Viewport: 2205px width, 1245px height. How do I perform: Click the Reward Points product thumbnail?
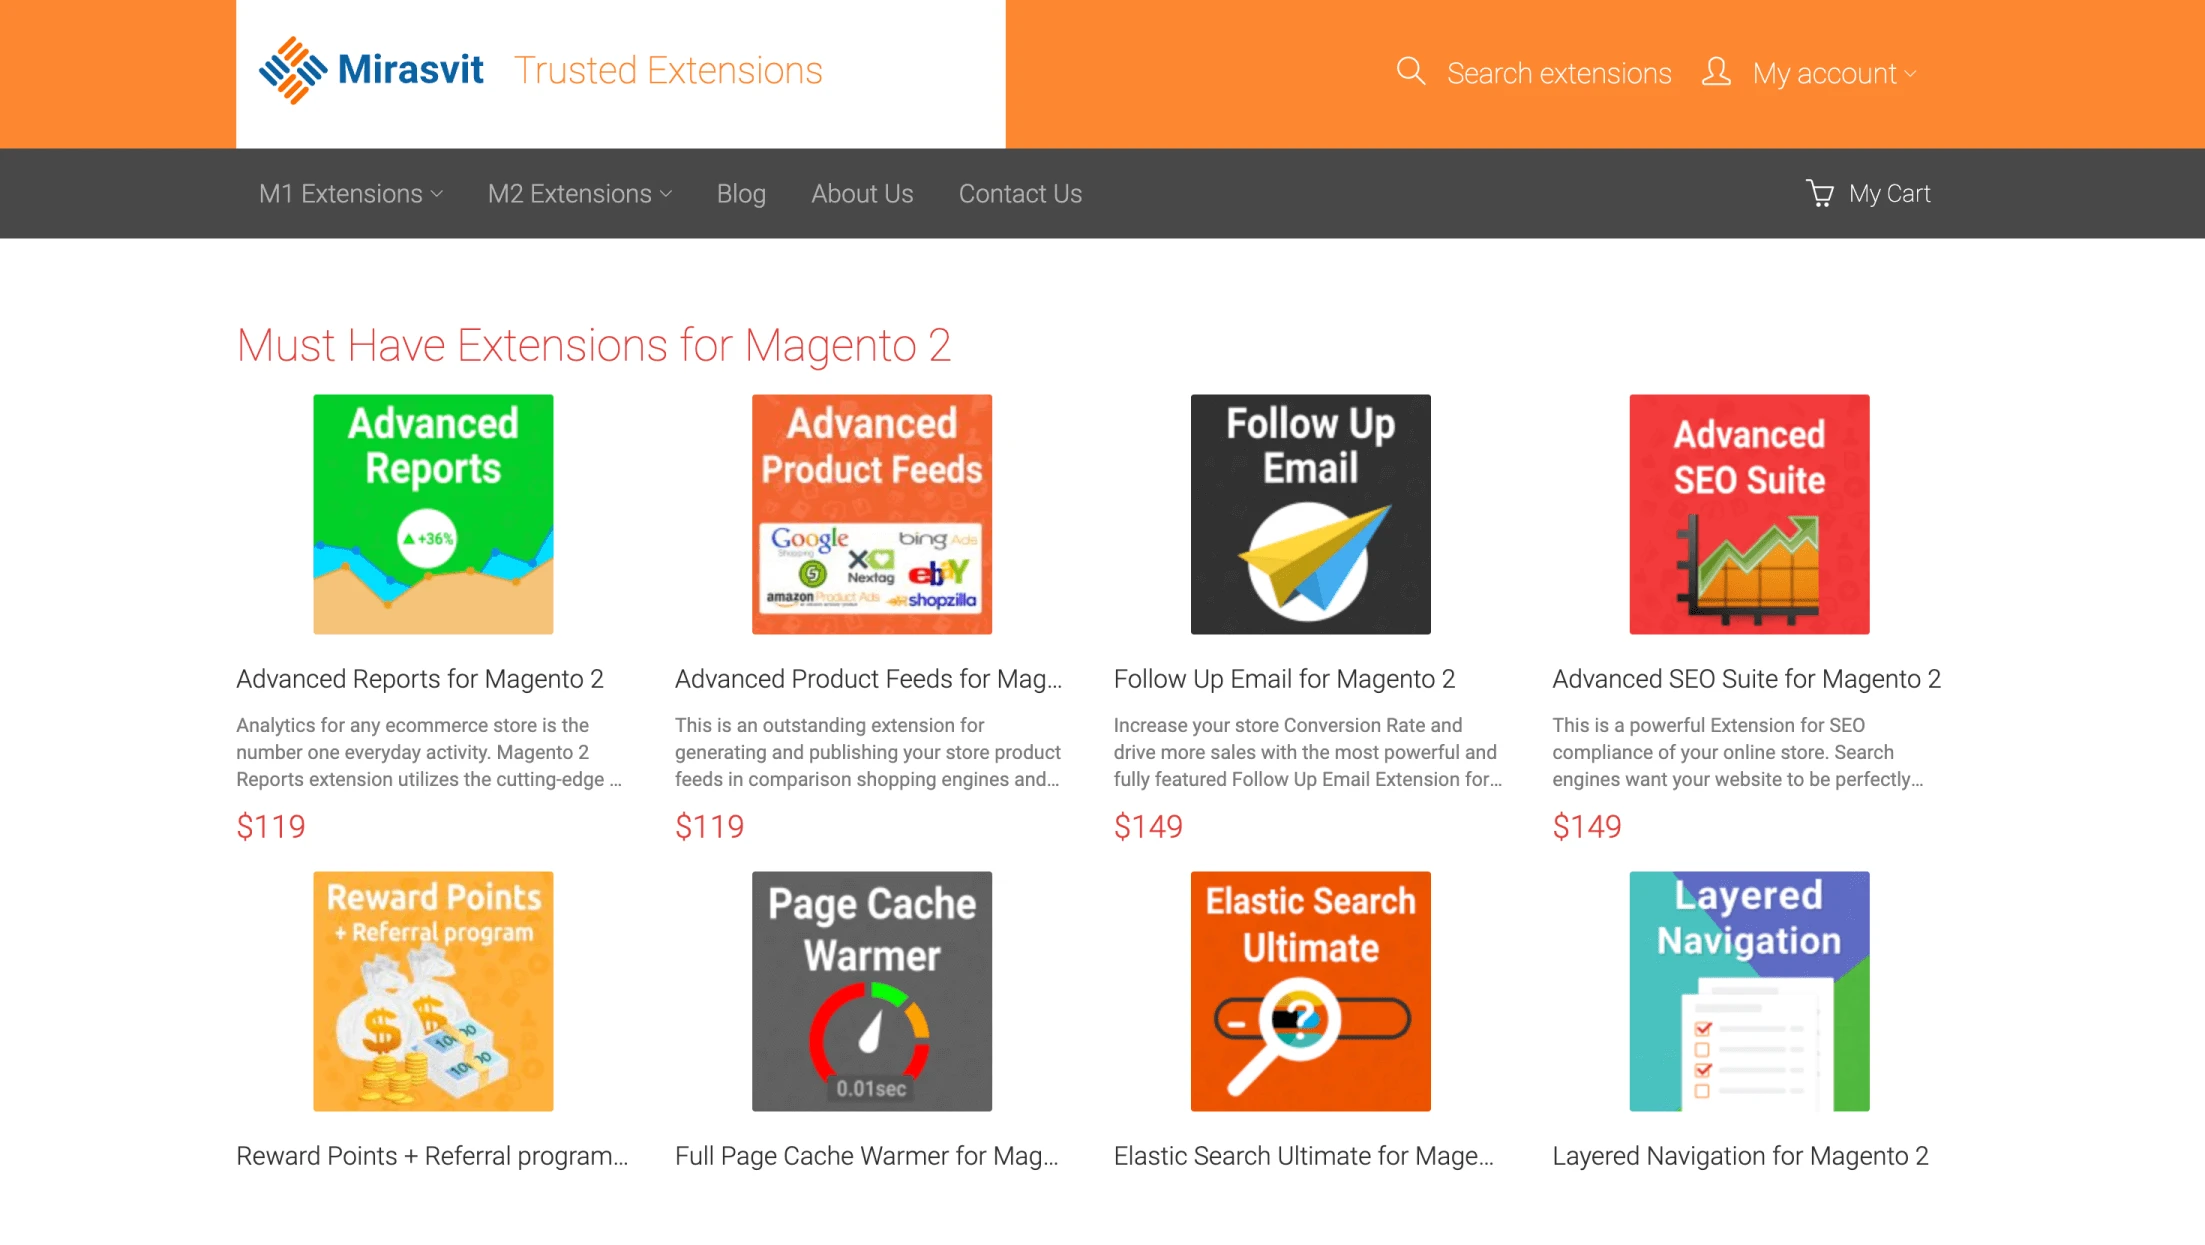tap(432, 991)
